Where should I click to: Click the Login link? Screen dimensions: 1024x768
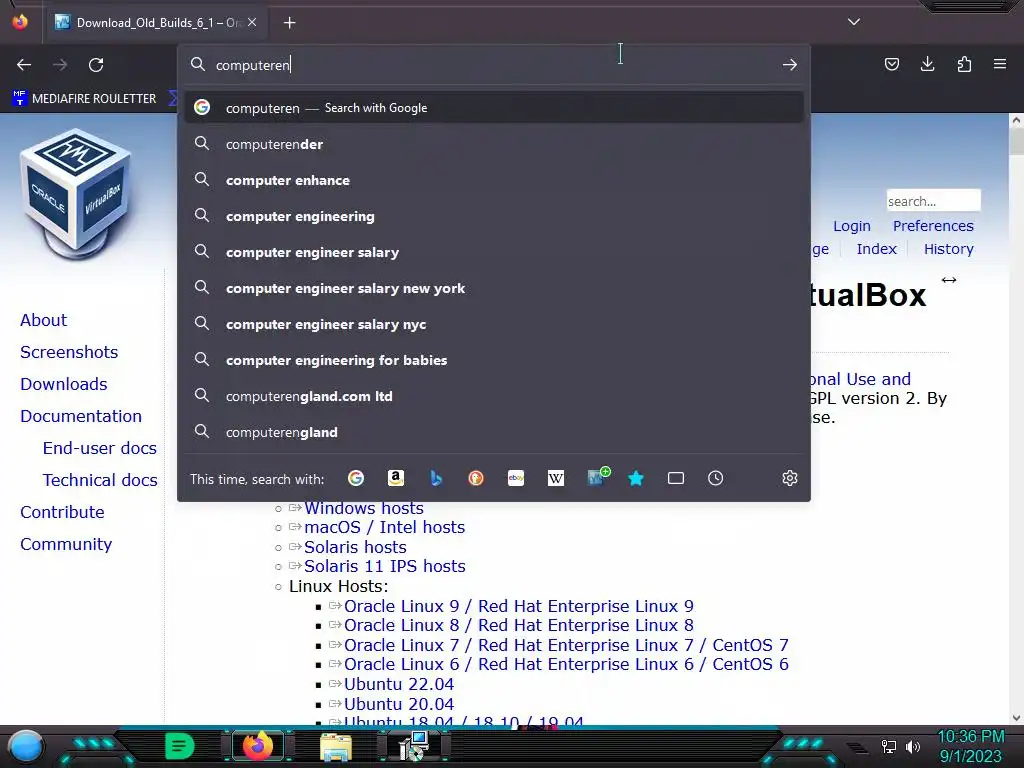pos(852,226)
